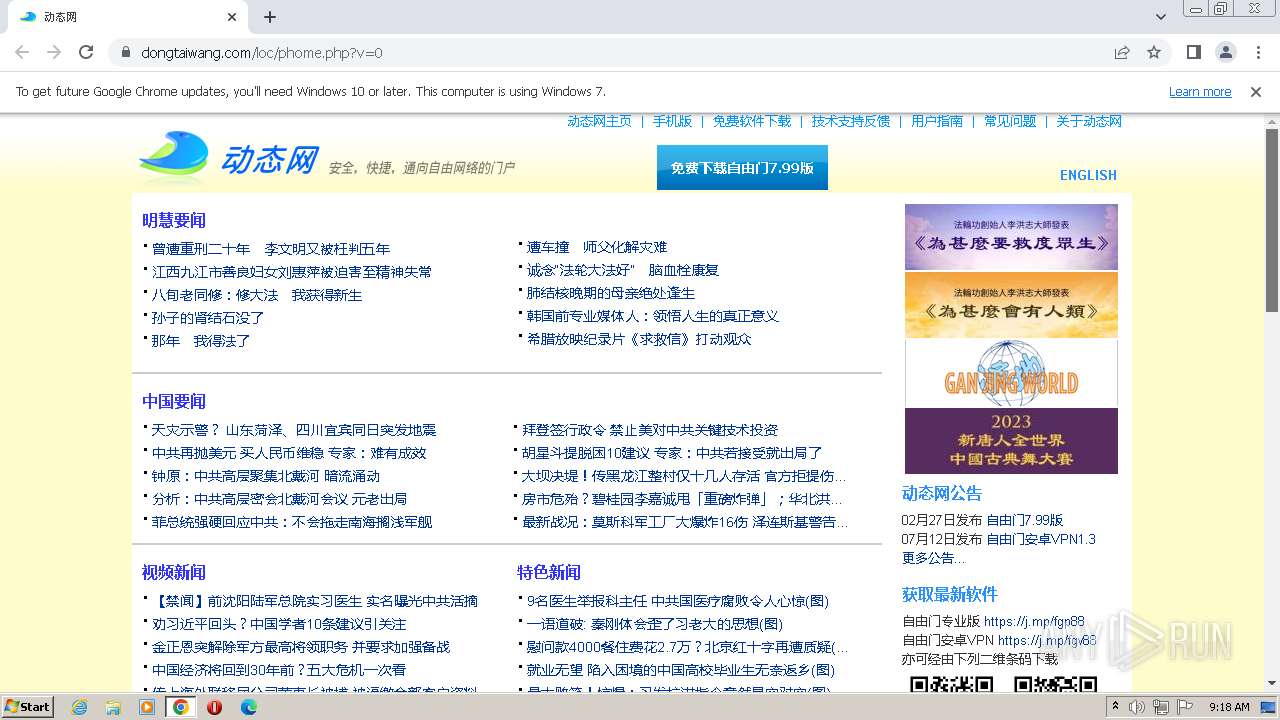This screenshot has width=1280, height=720.
Task: Open article 希腊放映纪录片《求救信》打动观众
Action: coord(639,339)
